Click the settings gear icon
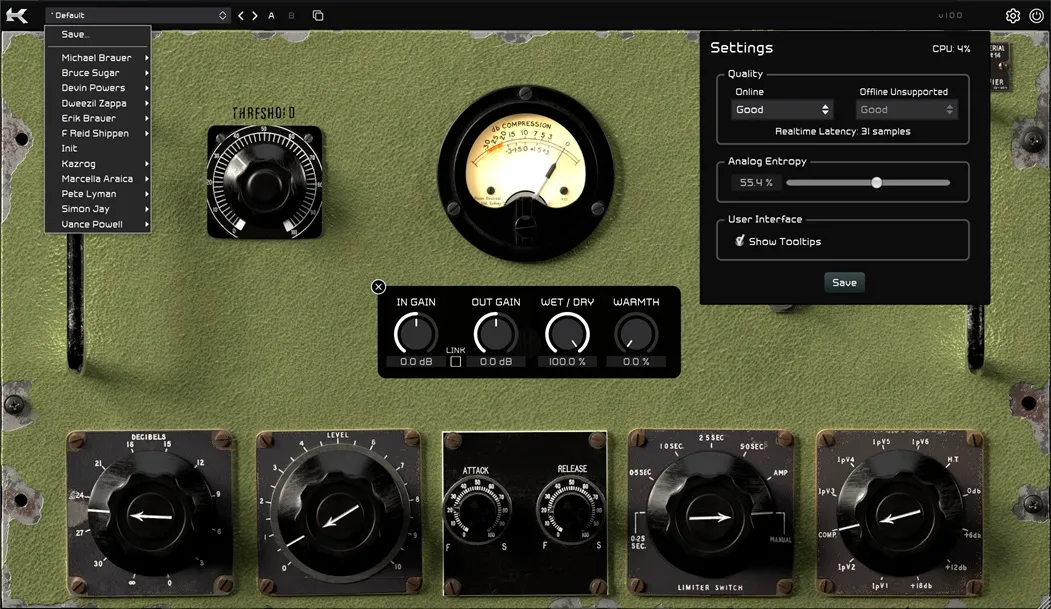1051x609 pixels. click(x=1012, y=15)
